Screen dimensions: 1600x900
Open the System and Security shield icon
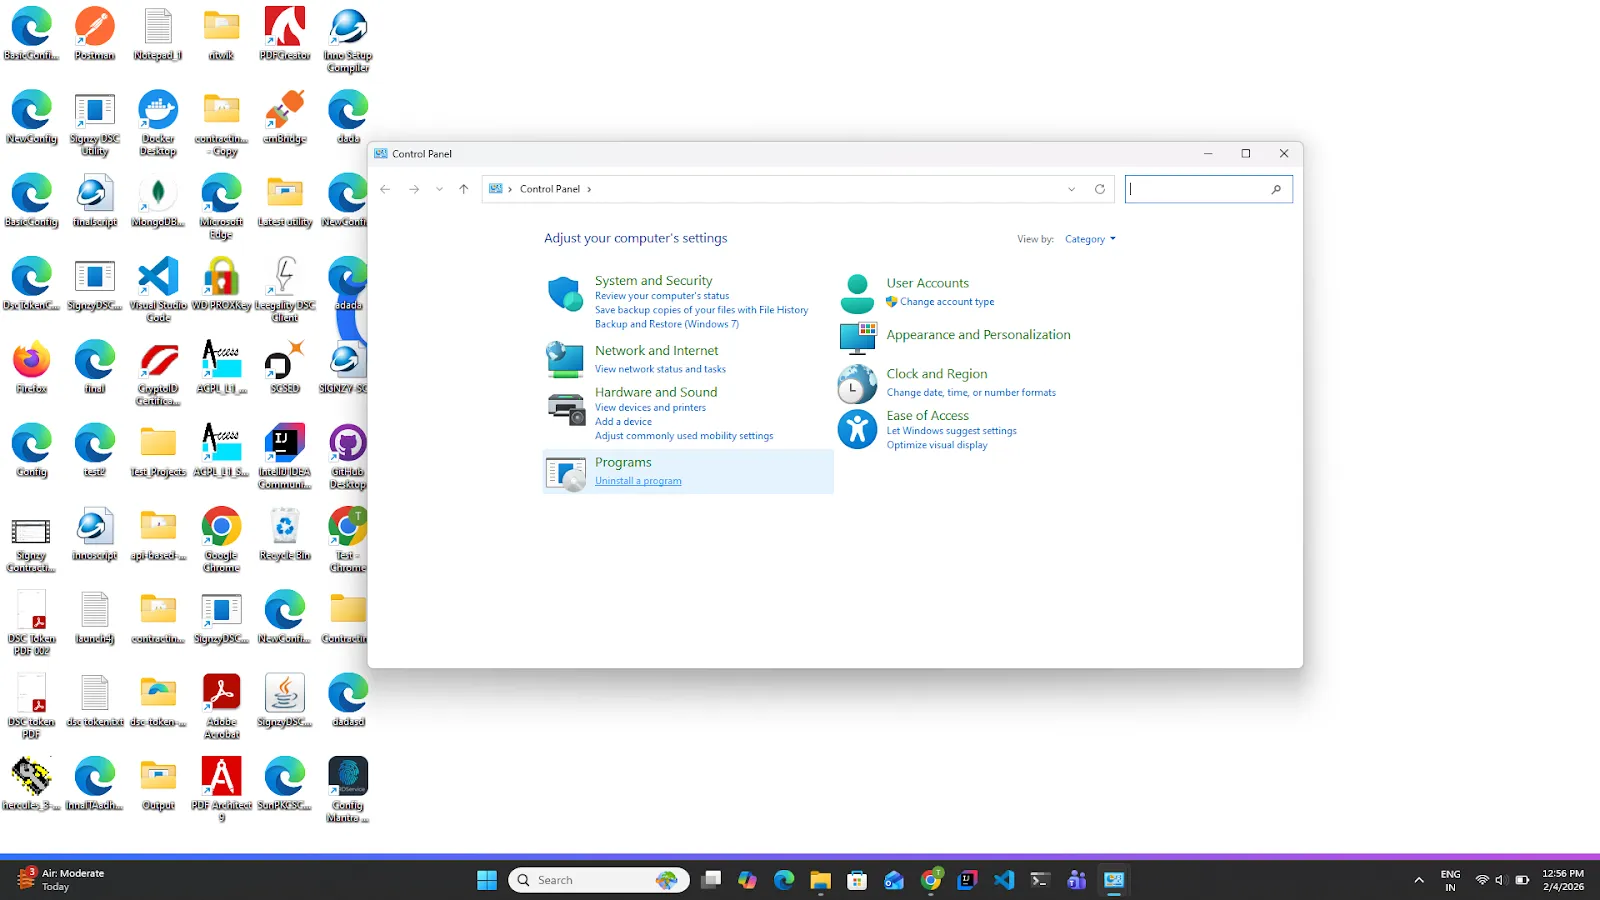point(565,294)
